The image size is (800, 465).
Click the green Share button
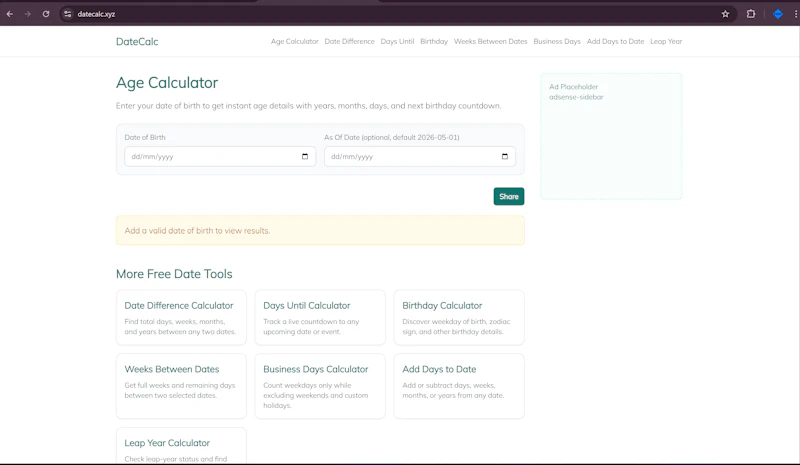pos(509,197)
